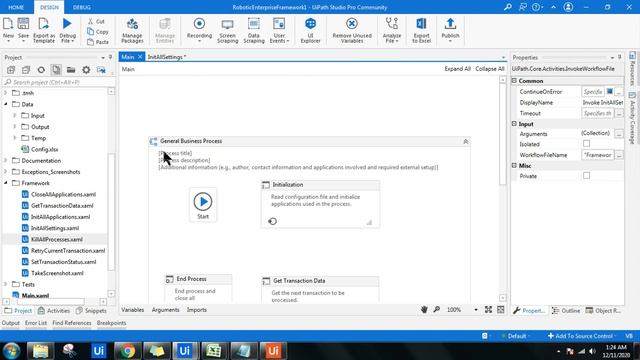Click Expand All in Project panel toolbar
Image resolution: width=640 pixels, height=360 pixels.
click(x=11, y=70)
